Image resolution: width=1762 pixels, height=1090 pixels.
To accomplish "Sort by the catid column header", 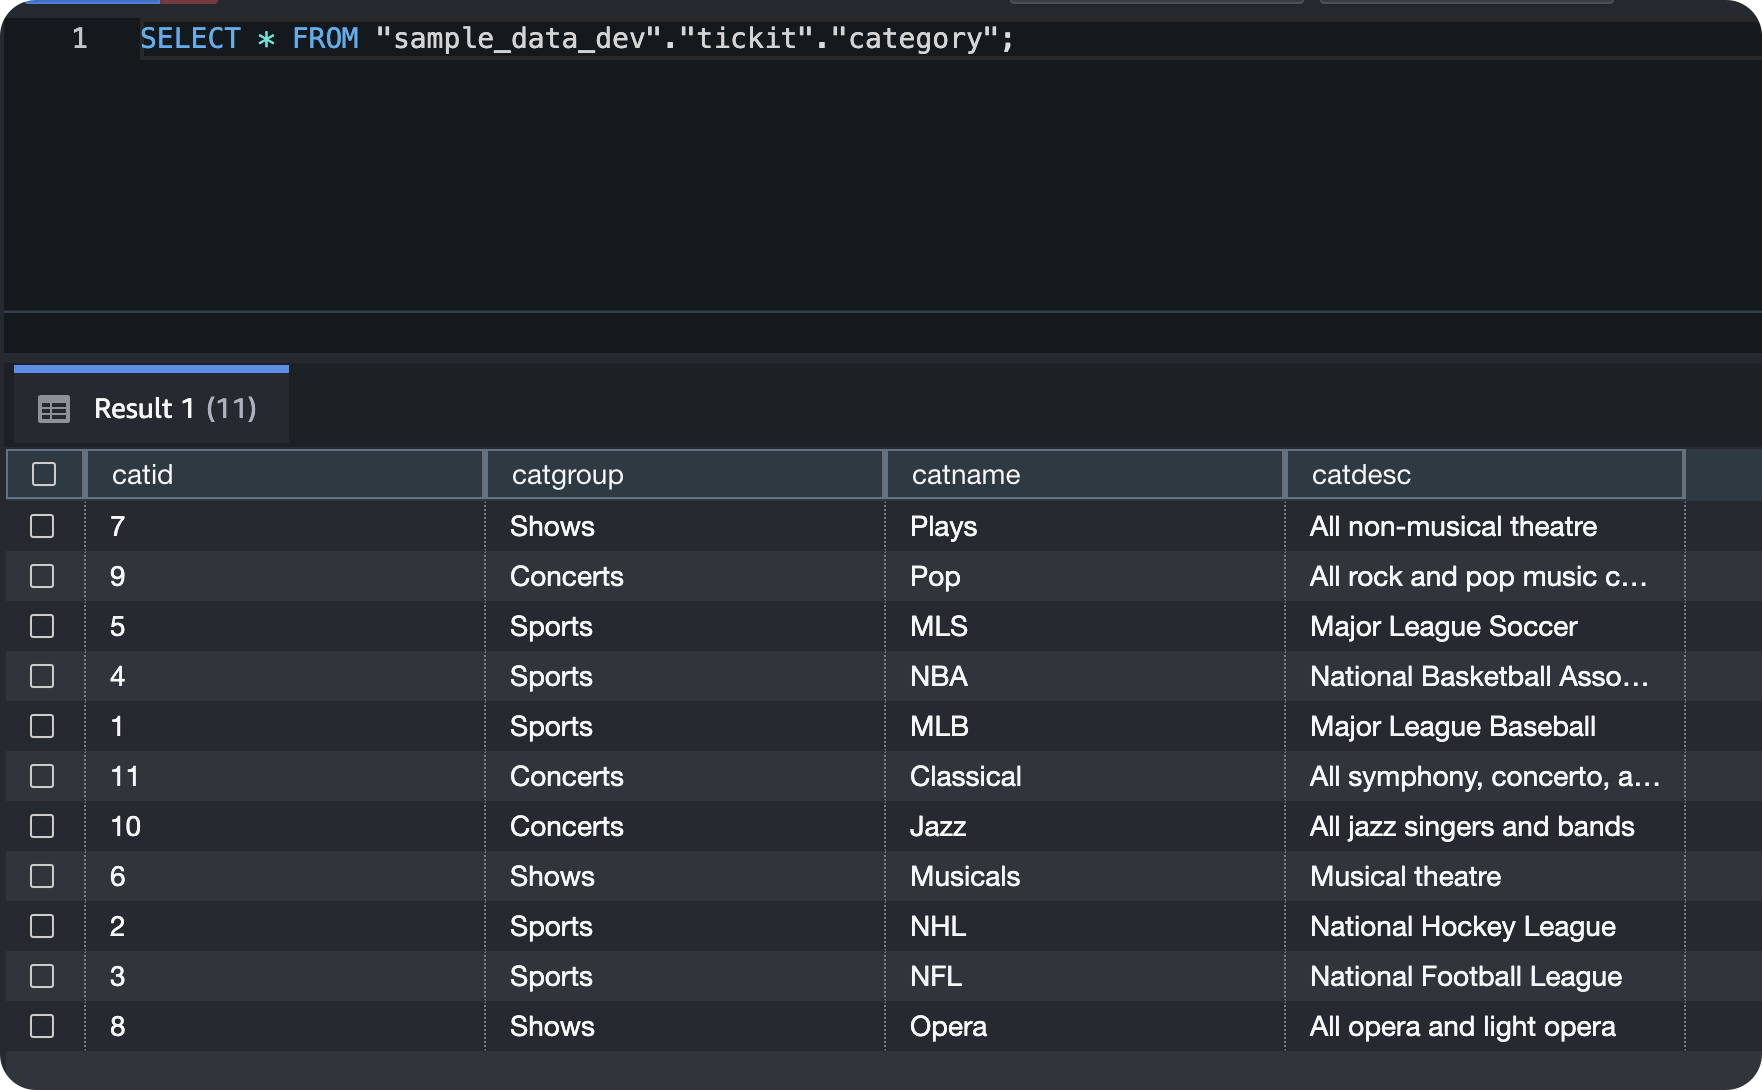I will pos(285,474).
